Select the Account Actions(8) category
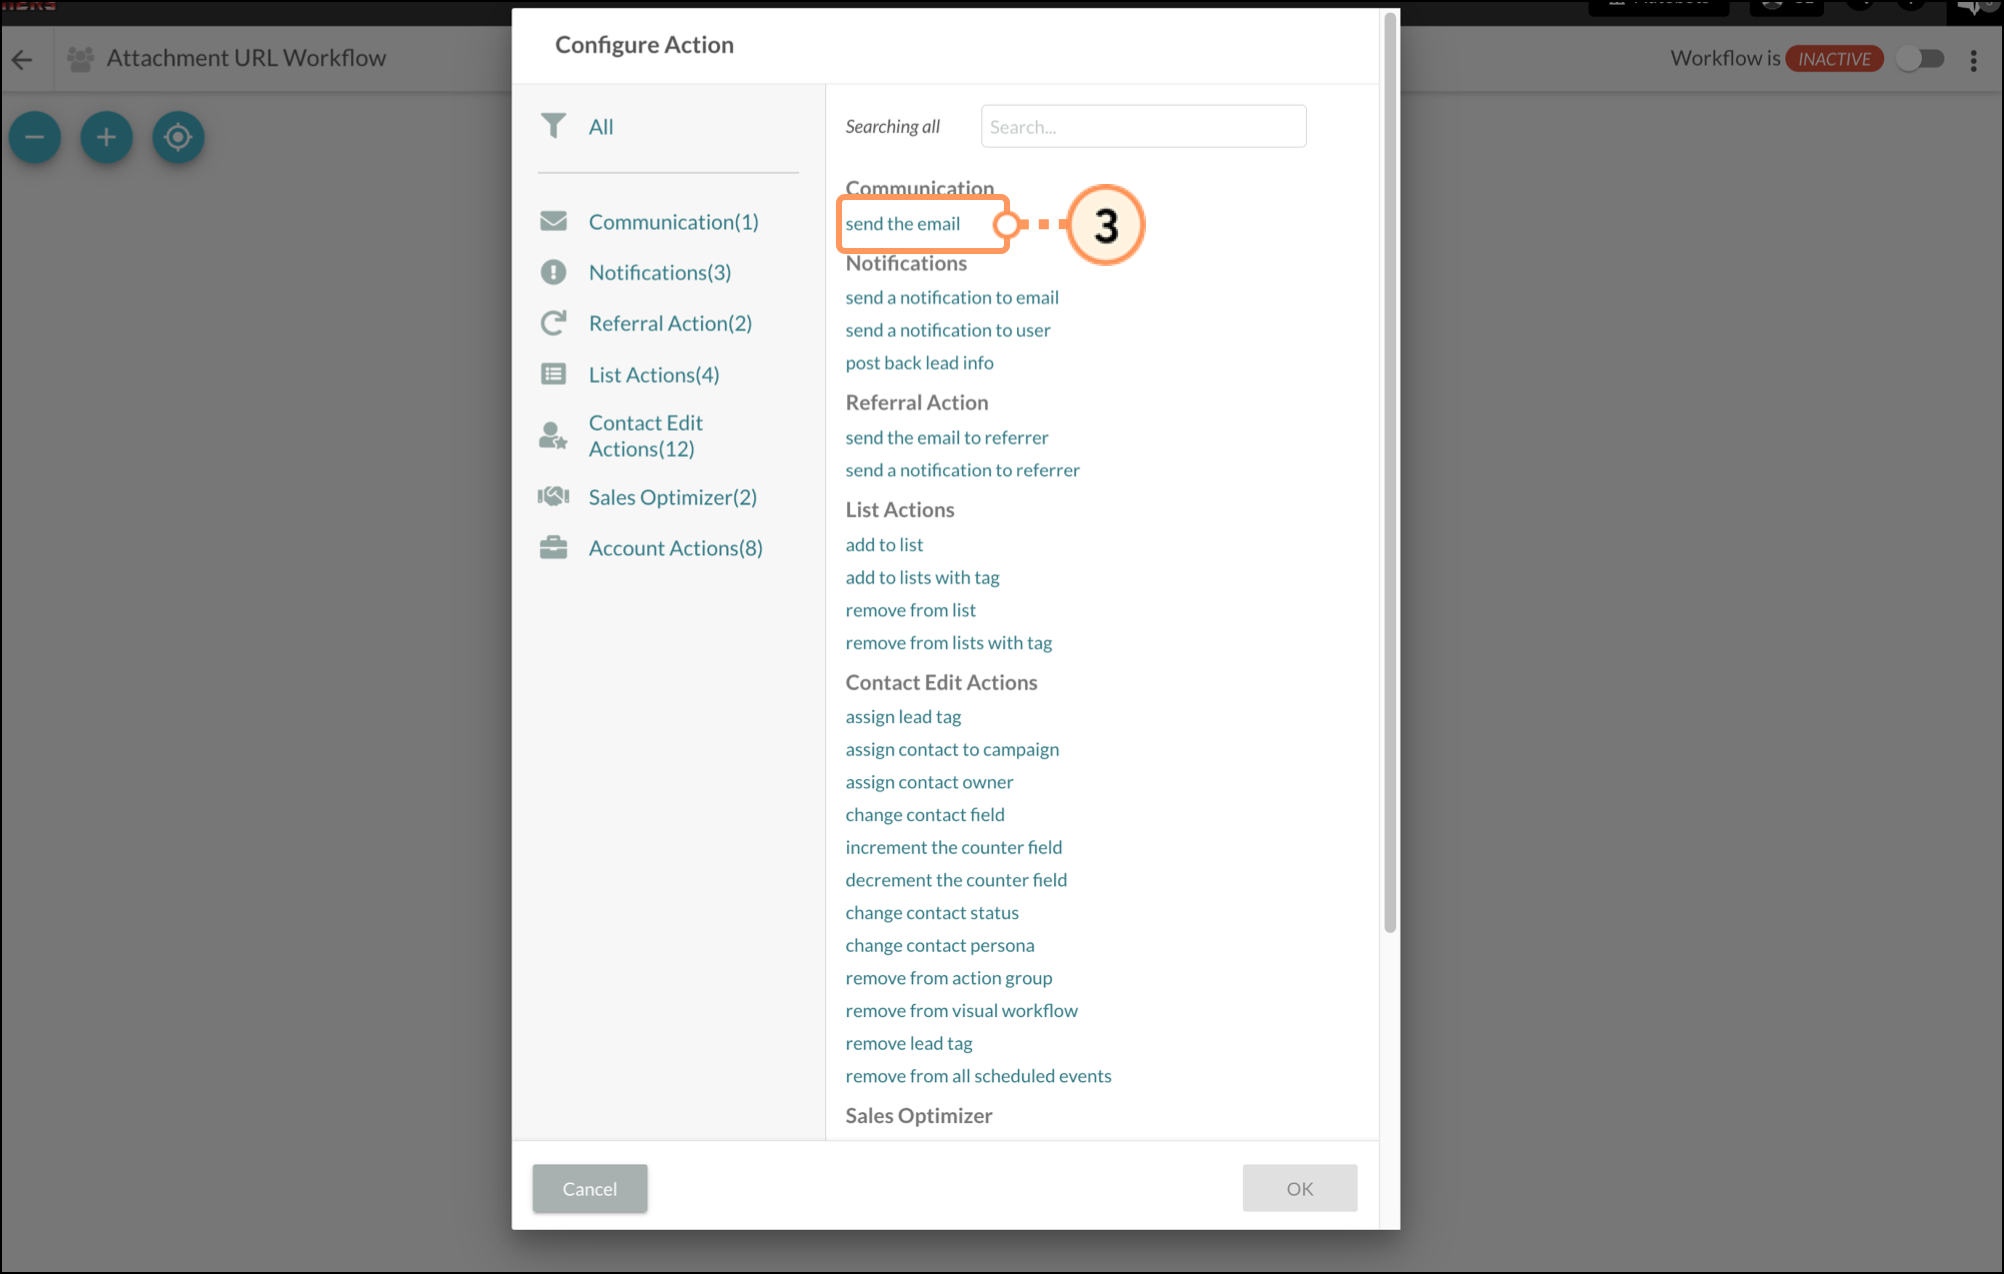 676,548
